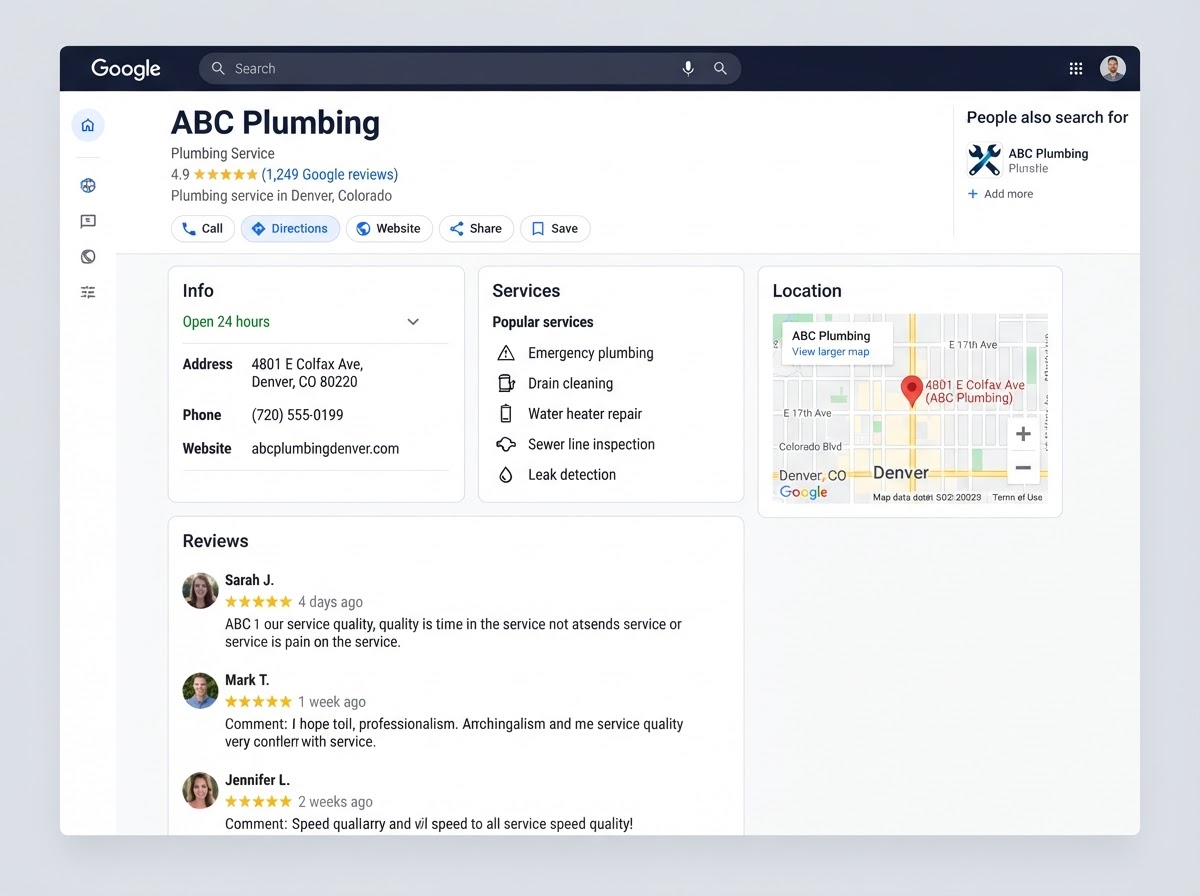This screenshot has height=896, width=1200.
Task: Click Mark T. reviewer avatar
Action: click(x=200, y=691)
